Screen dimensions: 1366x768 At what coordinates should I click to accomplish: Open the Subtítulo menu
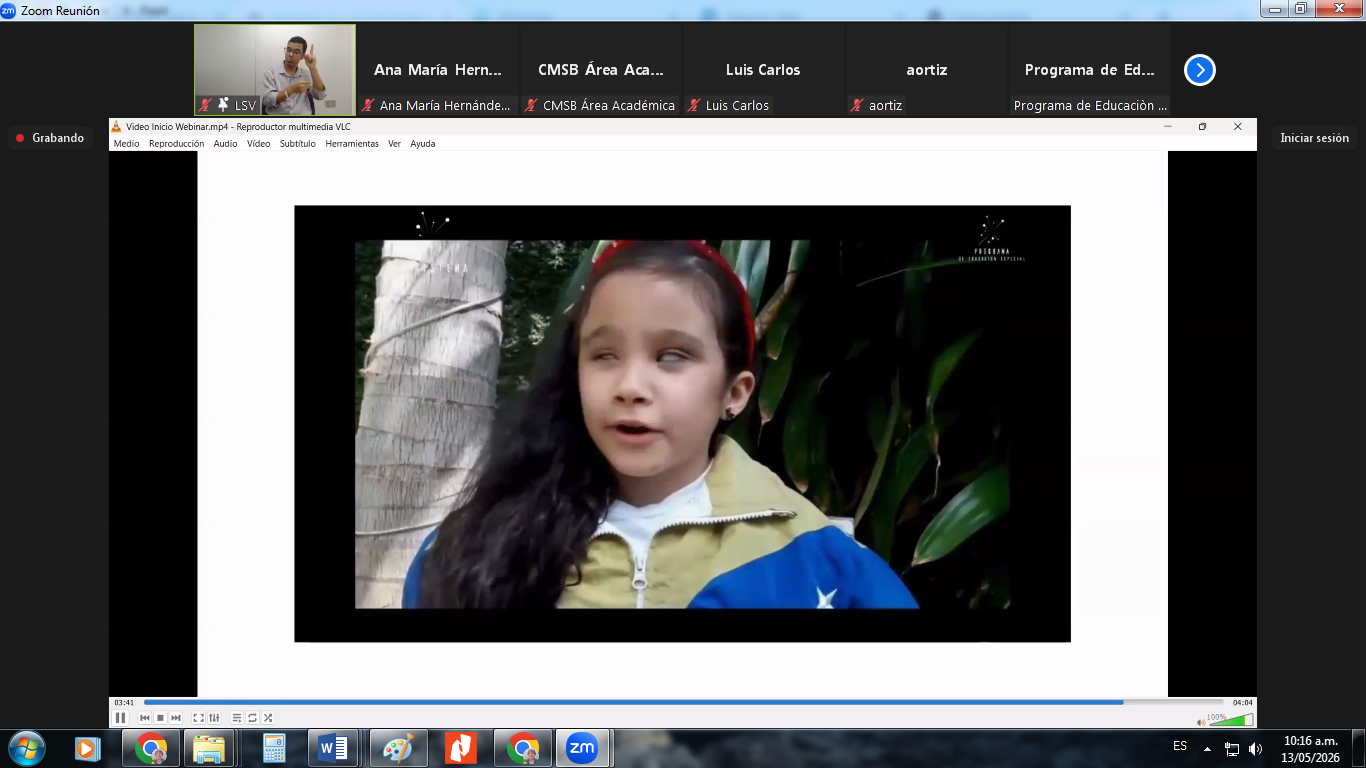click(297, 144)
